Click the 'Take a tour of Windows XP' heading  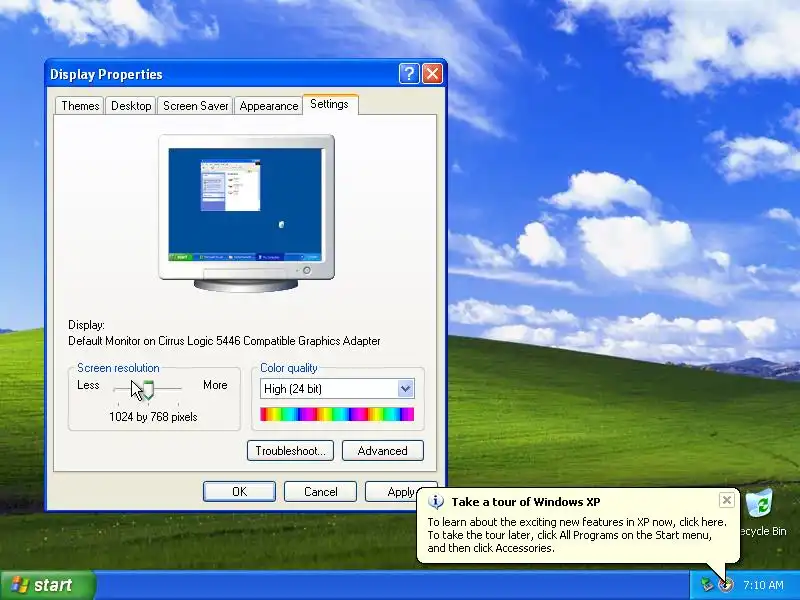pyautogui.click(x=526, y=502)
